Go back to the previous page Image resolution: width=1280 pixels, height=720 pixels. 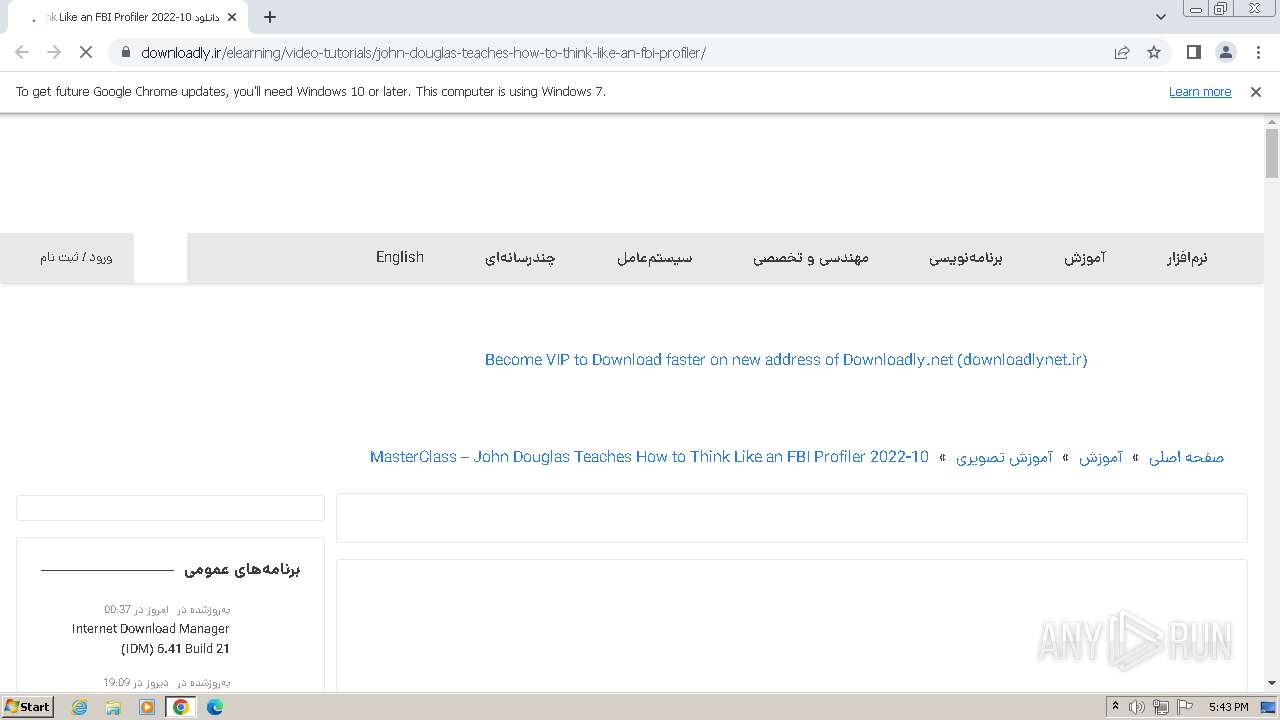point(22,53)
